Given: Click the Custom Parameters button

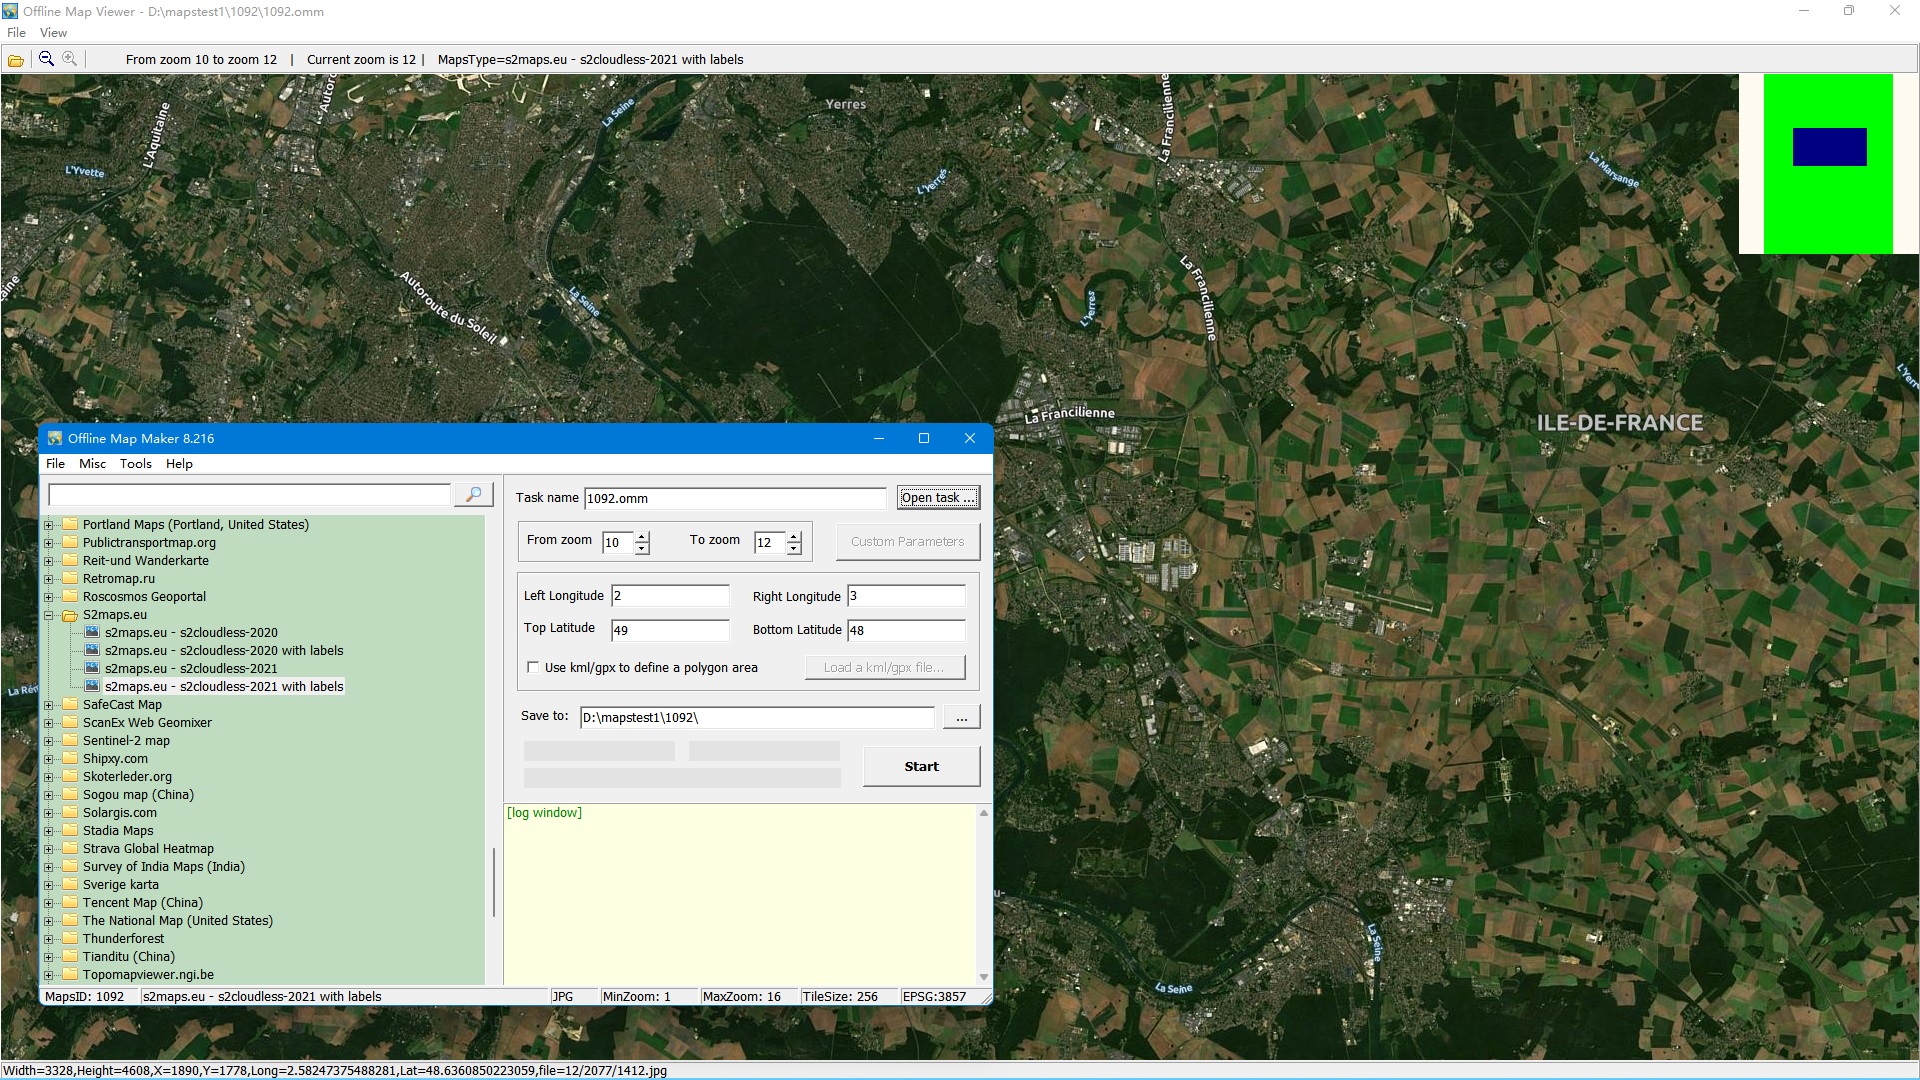Looking at the screenshot, I should pyautogui.click(x=908, y=542).
